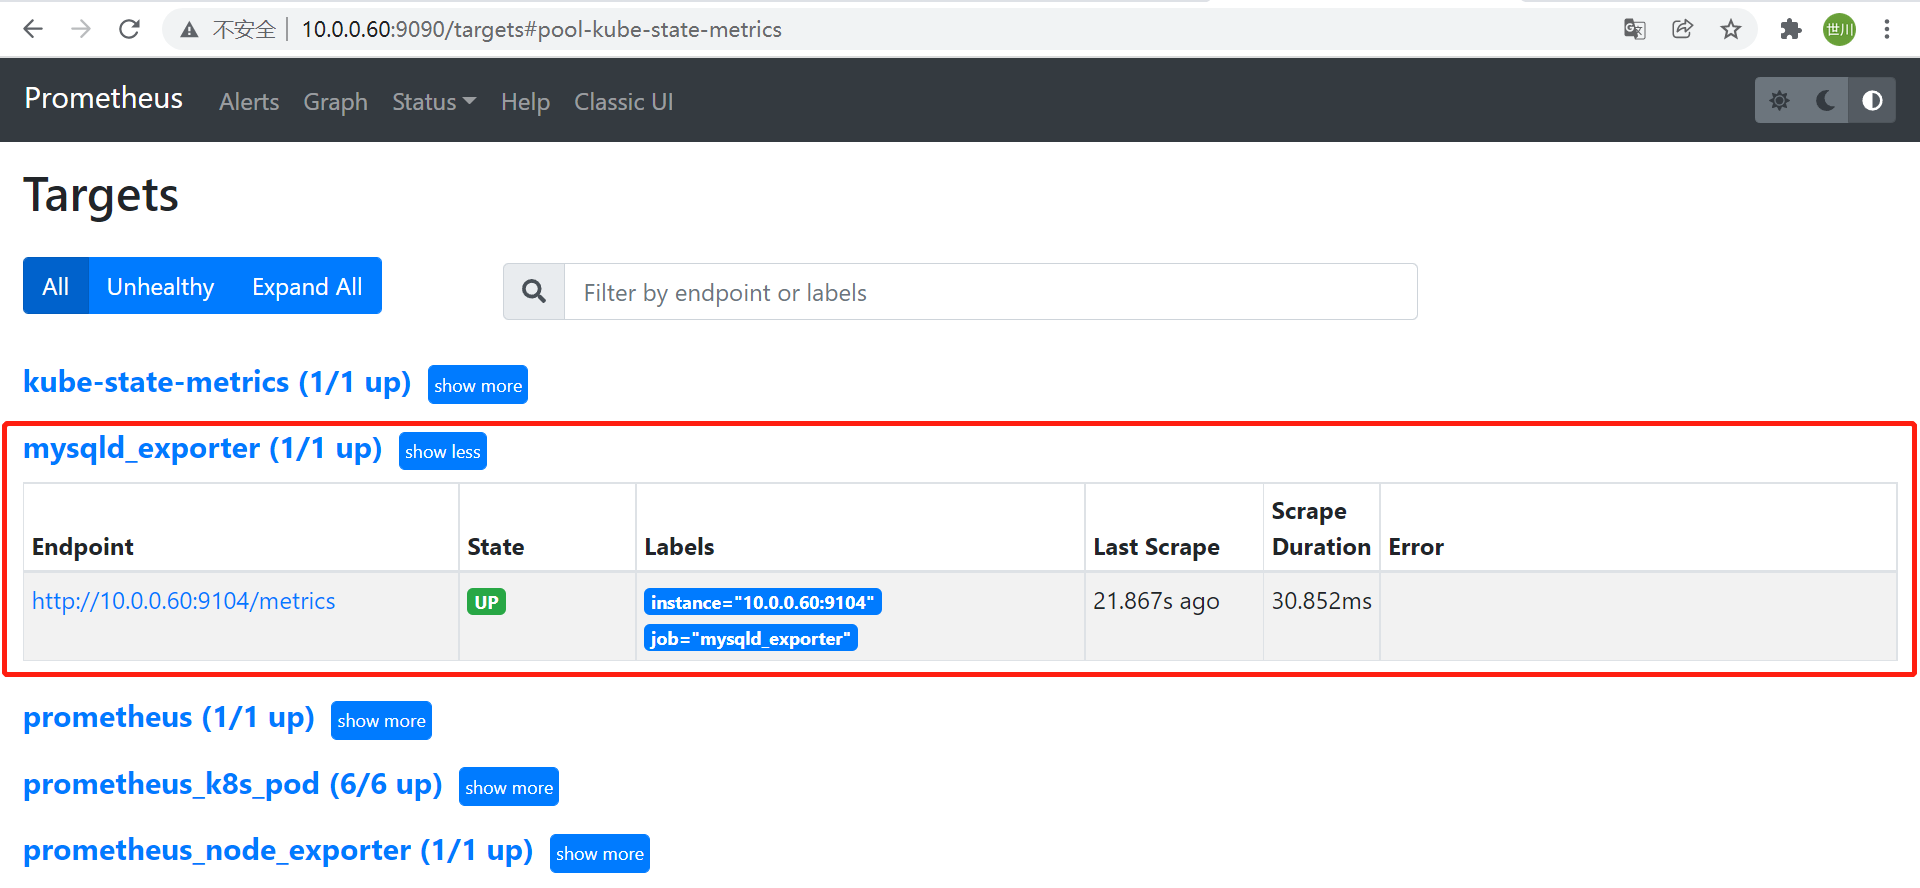Switch to dark theme moon icon
Viewport: 1920px width, 888px height.
[1825, 100]
